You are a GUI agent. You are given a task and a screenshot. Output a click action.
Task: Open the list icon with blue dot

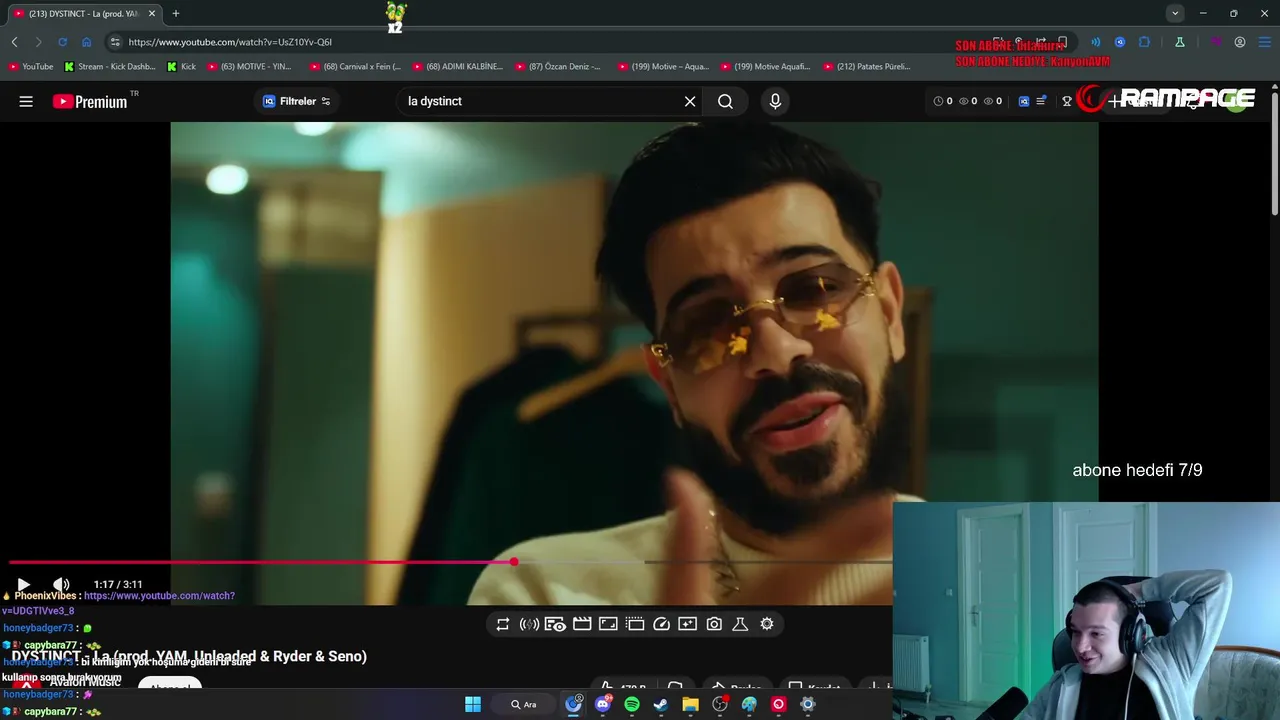point(1042,101)
